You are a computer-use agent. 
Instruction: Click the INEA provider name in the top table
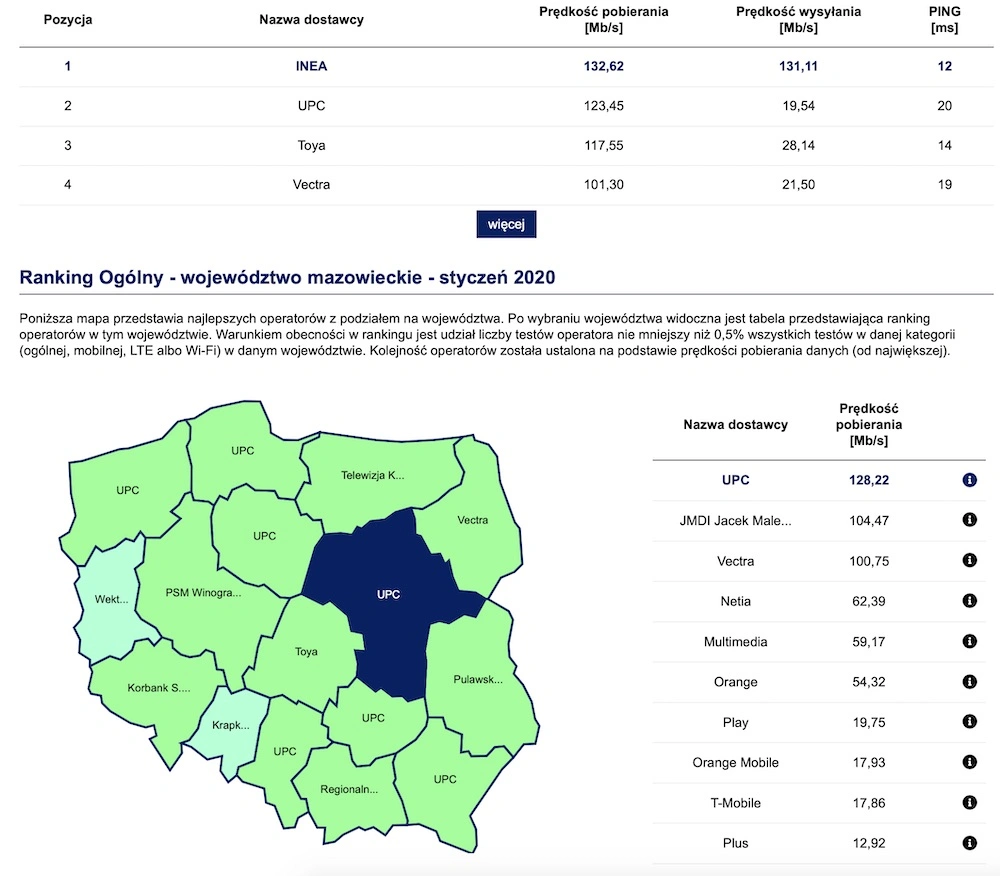311,66
